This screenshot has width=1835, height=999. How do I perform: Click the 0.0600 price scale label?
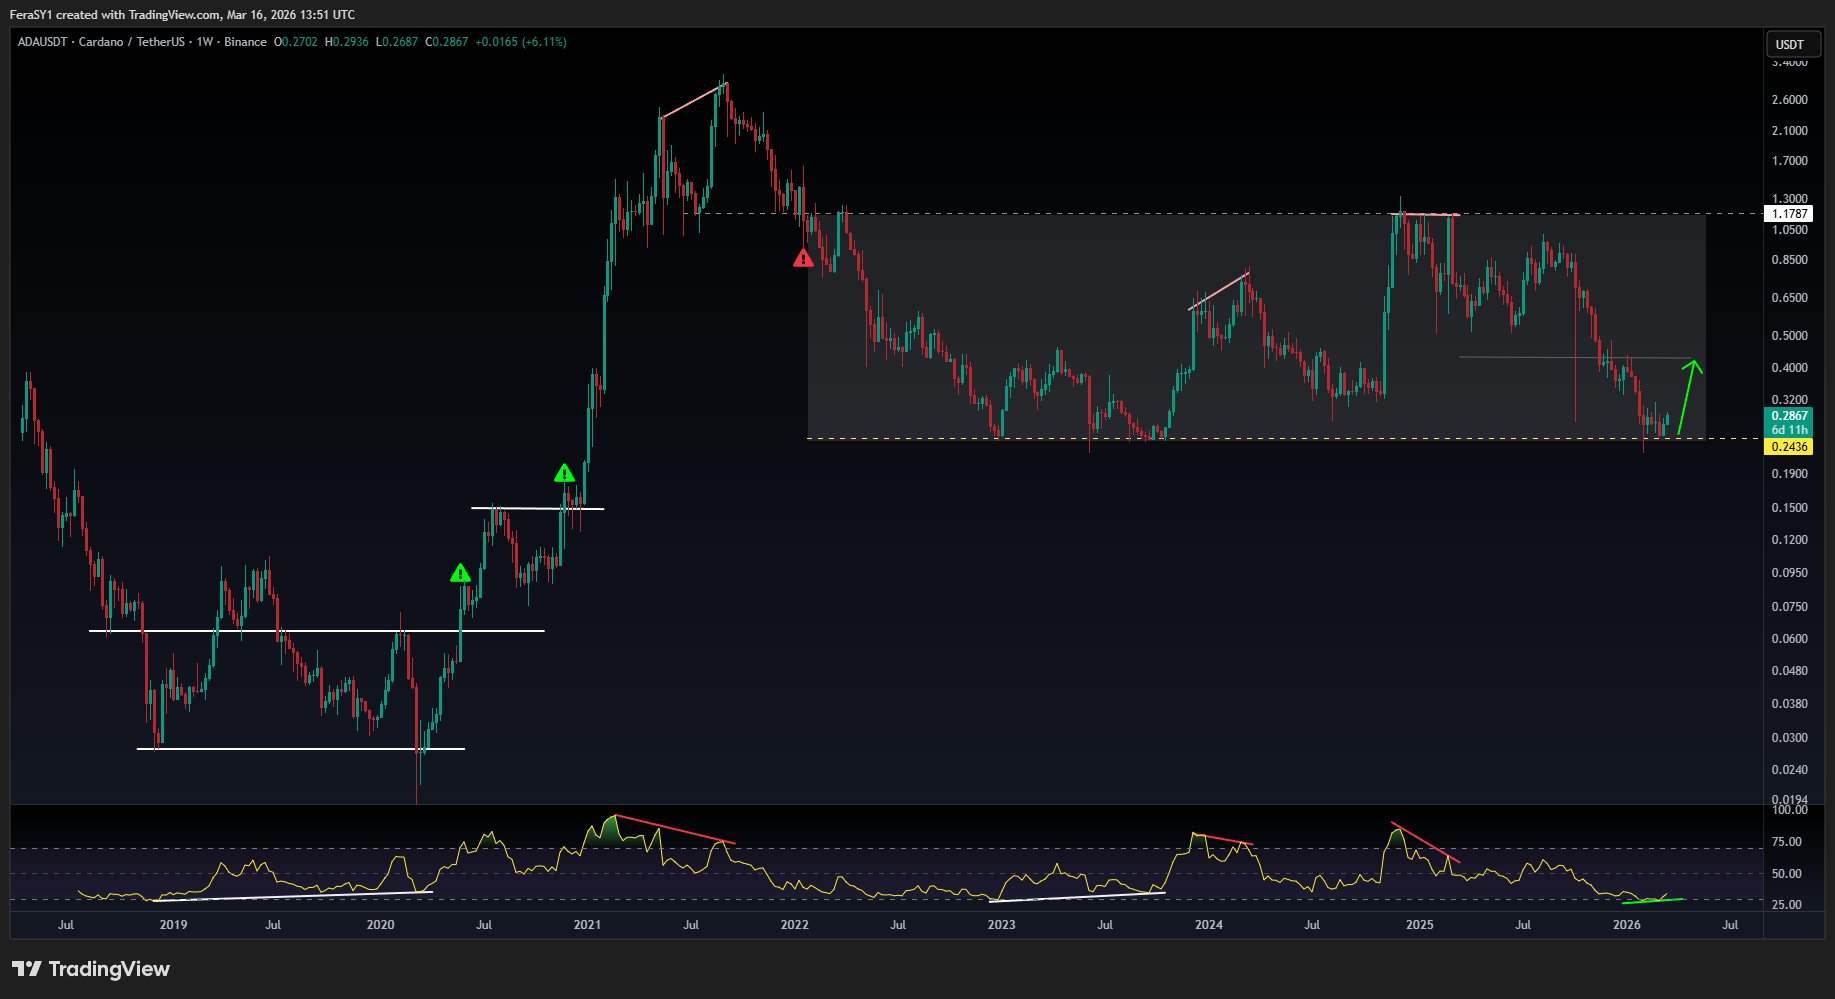(1790, 639)
